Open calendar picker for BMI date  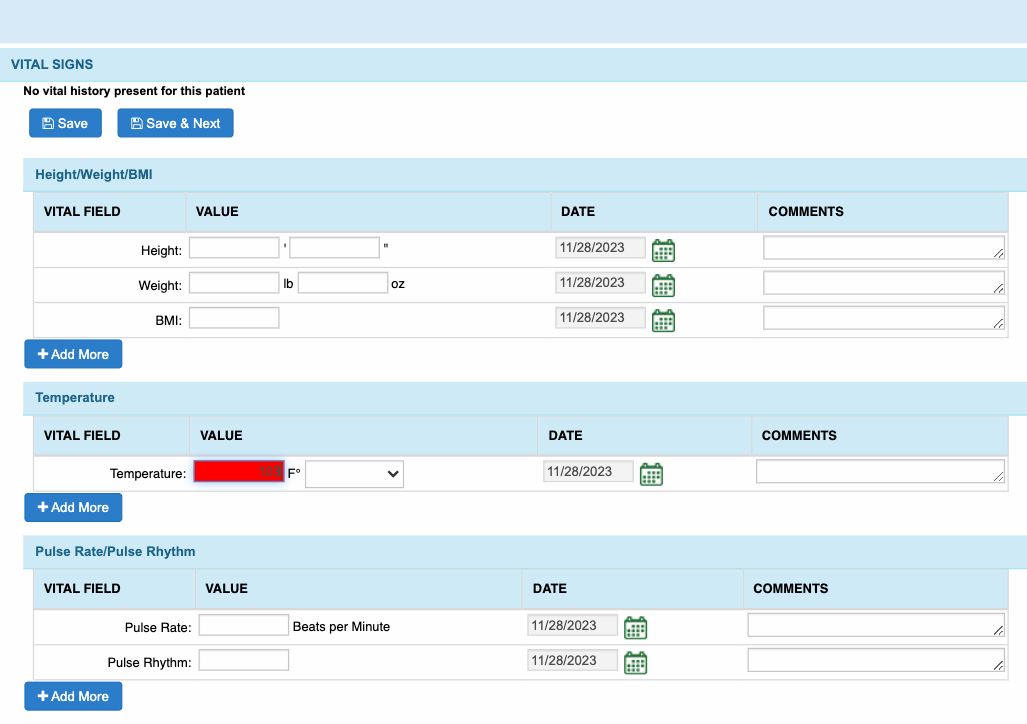tap(663, 320)
